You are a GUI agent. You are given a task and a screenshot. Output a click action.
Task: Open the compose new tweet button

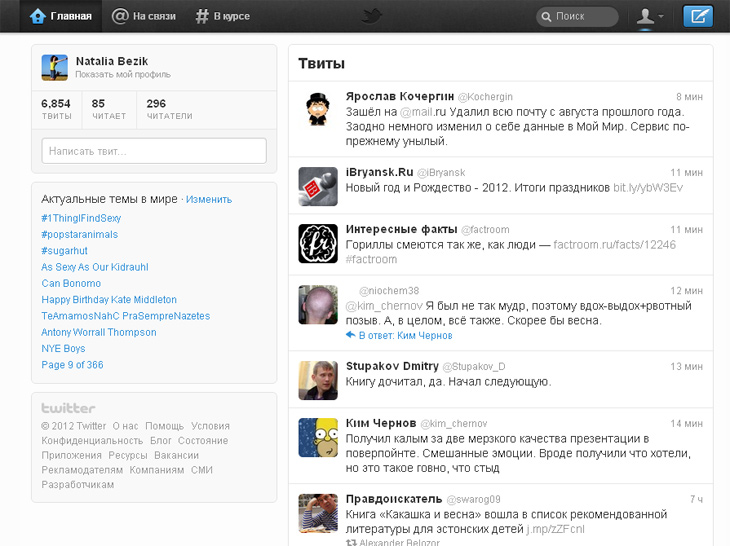pos(698,16)
